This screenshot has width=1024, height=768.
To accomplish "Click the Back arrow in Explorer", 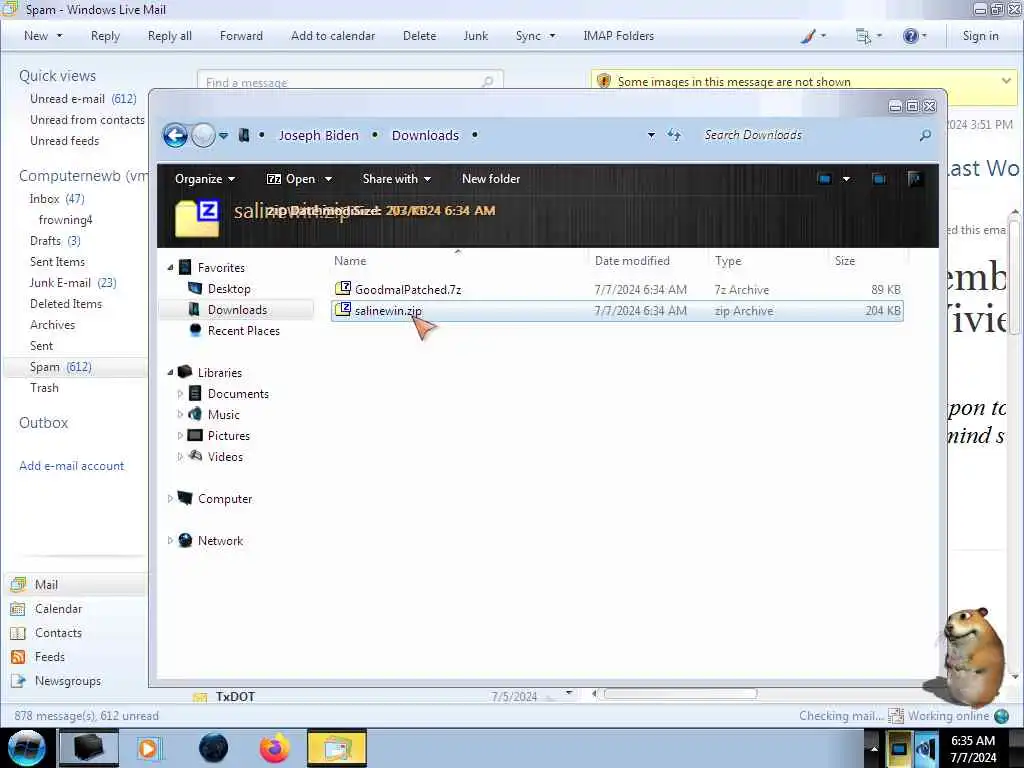I will pyautogui.click(x=175, y=135).
